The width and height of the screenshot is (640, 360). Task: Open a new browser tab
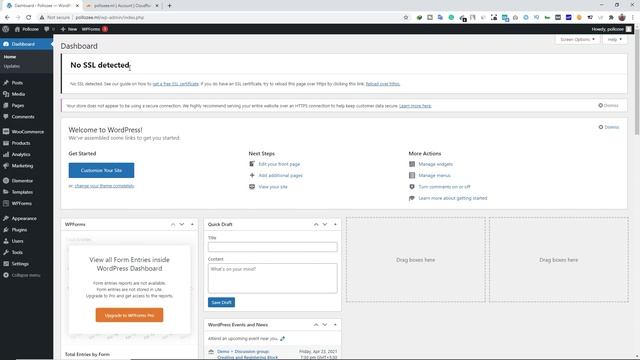[x=169, y=6]
